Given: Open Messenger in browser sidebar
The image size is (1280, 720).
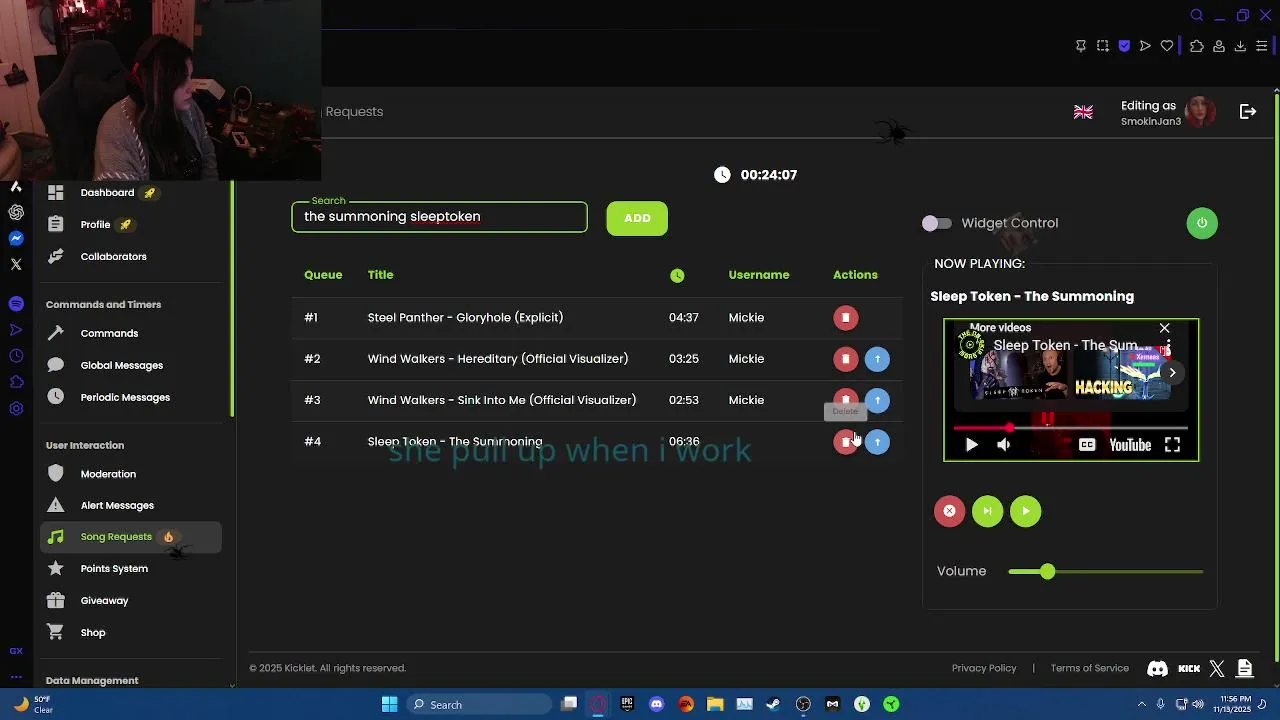Looking at the screenshot, I should pos(16,238).
